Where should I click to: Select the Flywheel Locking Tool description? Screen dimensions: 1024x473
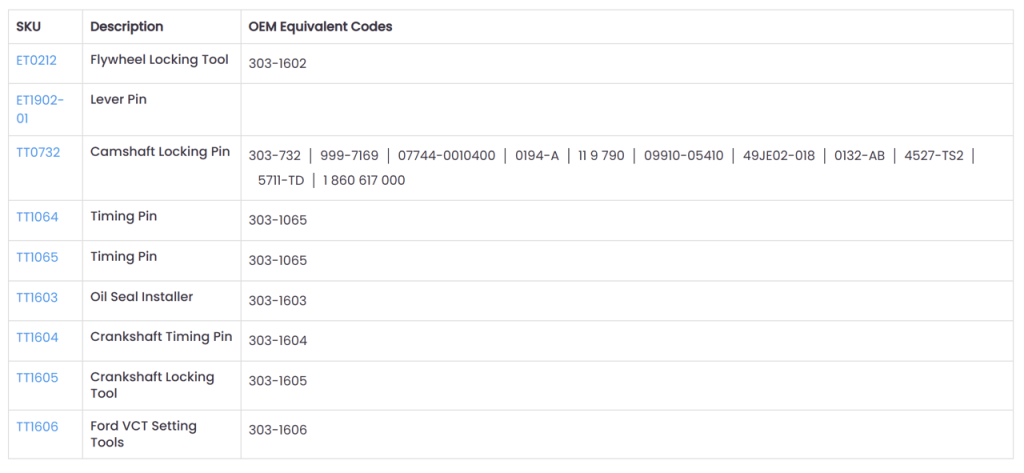[159, 60]
